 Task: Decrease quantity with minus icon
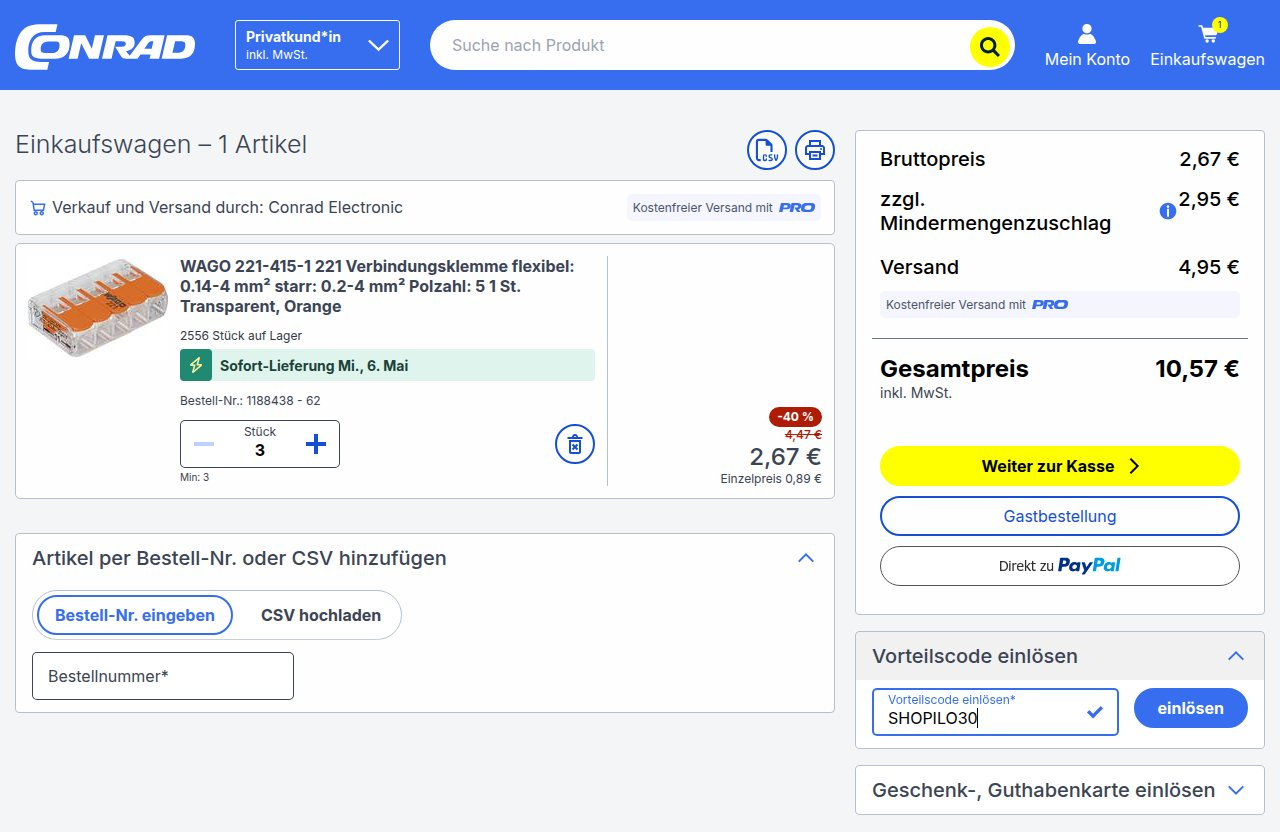pyautogui.click(x=204, y=444)
